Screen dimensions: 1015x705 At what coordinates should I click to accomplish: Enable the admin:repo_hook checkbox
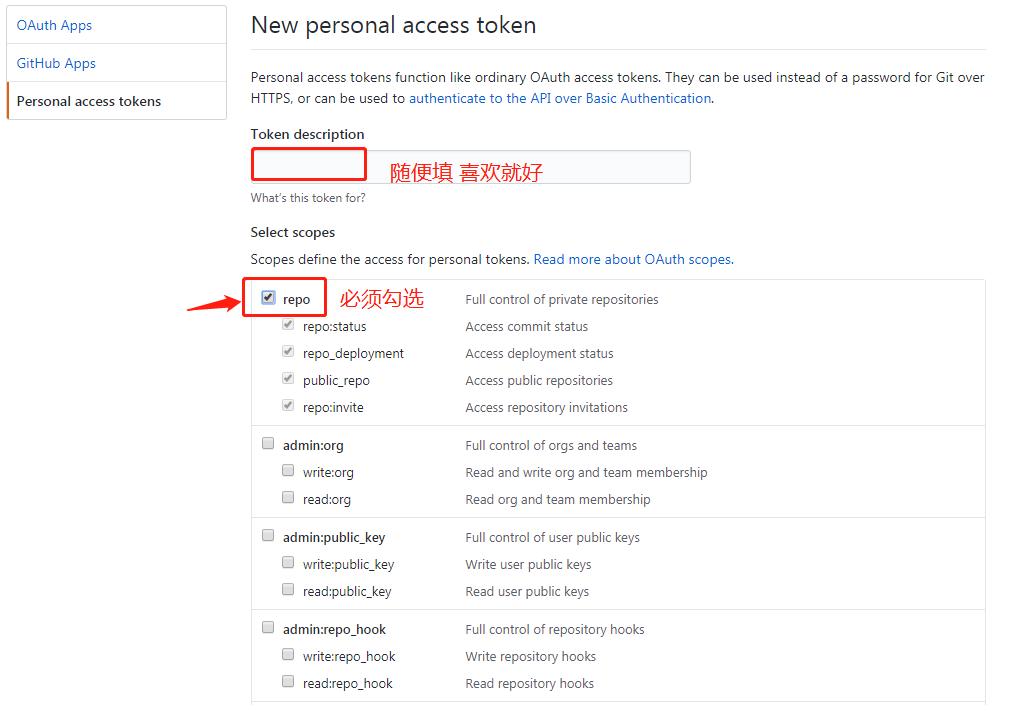pyautogui.click(x=268, y=628)
